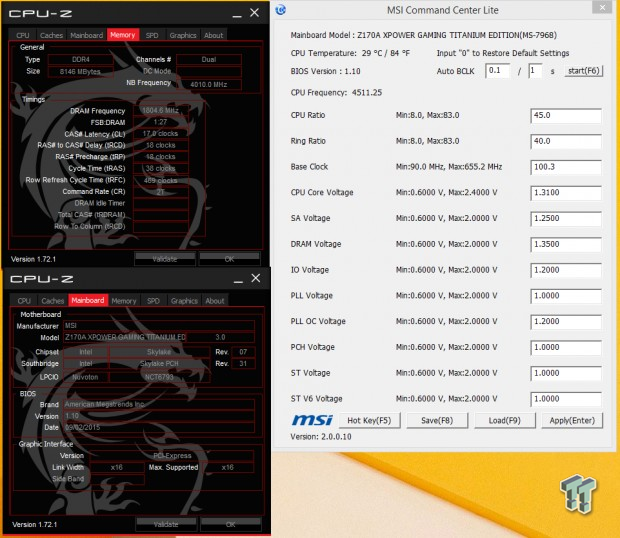Open Graphics tab in lower CPU-Z window

pyautogui.click(x=184, y=300)
